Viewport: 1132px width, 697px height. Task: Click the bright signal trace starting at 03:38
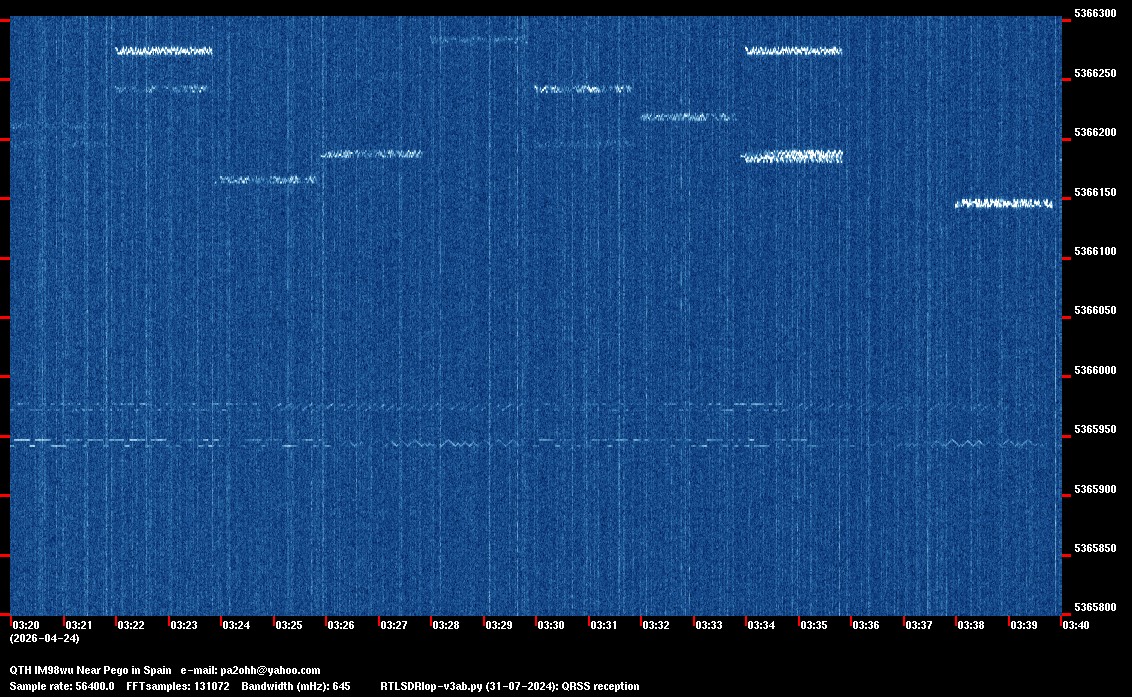(x=1003, y=204)
